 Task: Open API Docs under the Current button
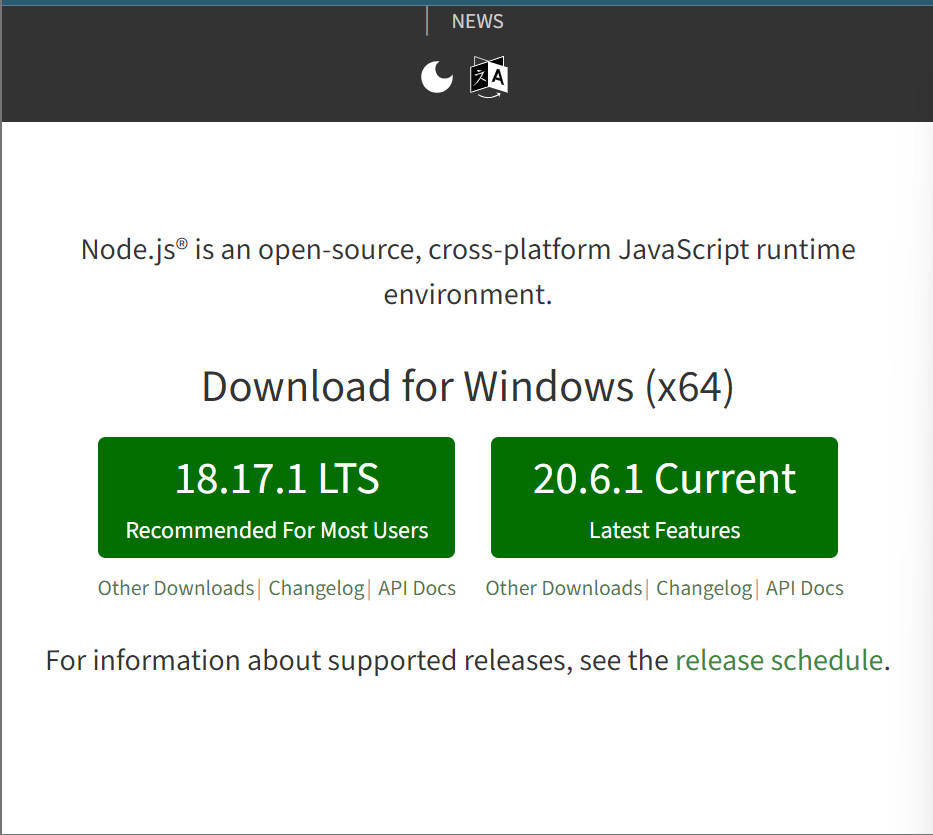pyautogui.click(x=804, y=588)
